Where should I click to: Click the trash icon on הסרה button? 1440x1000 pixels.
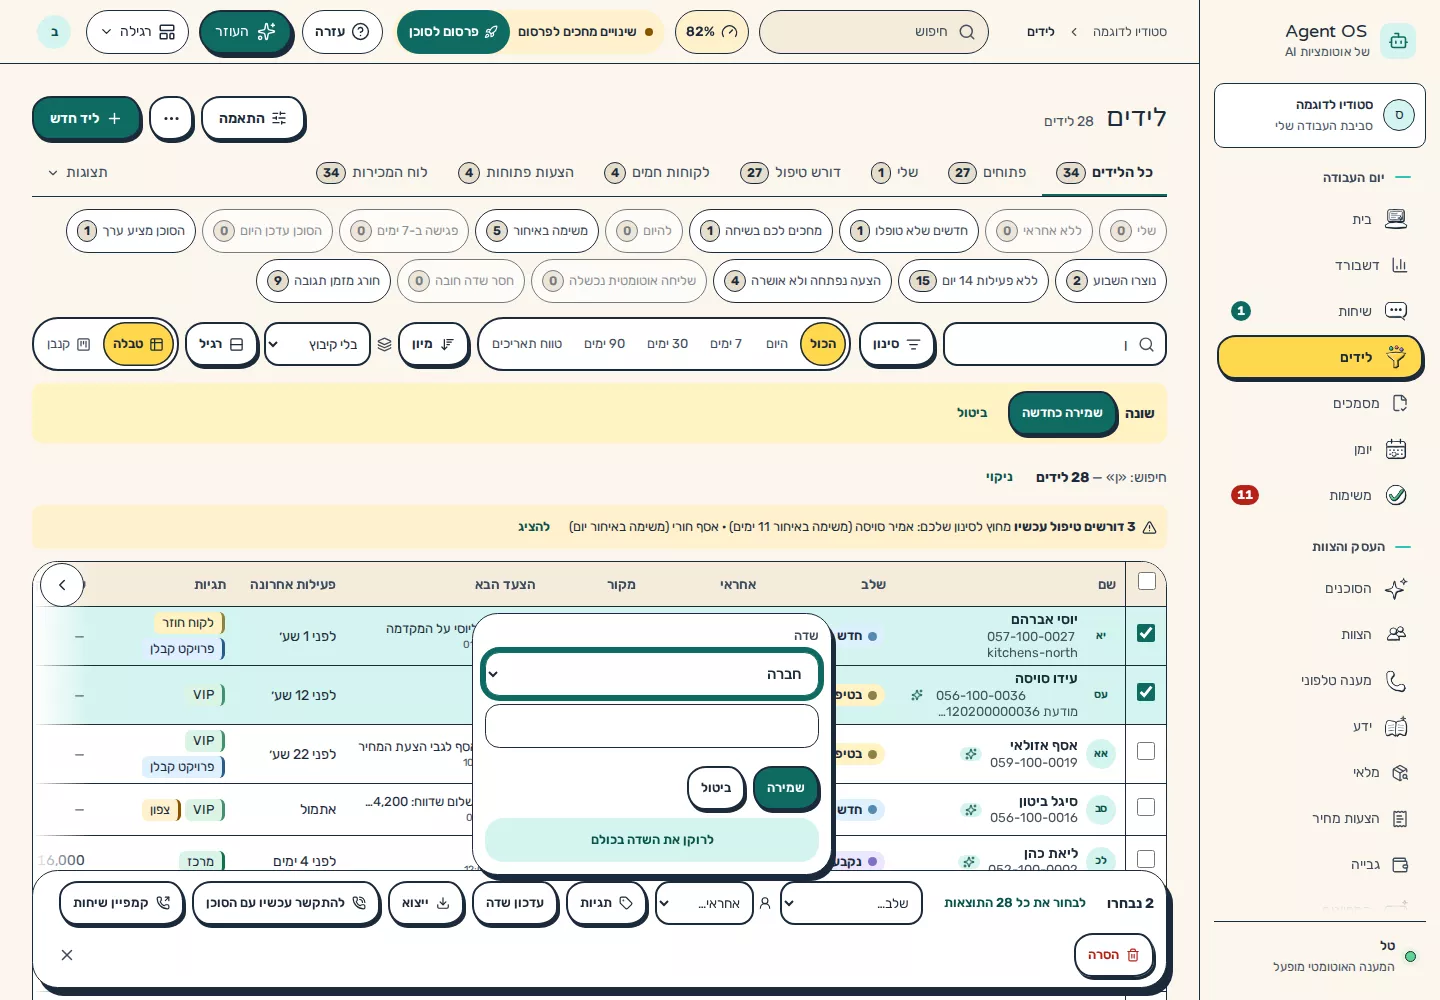(x=1133, y=955)
